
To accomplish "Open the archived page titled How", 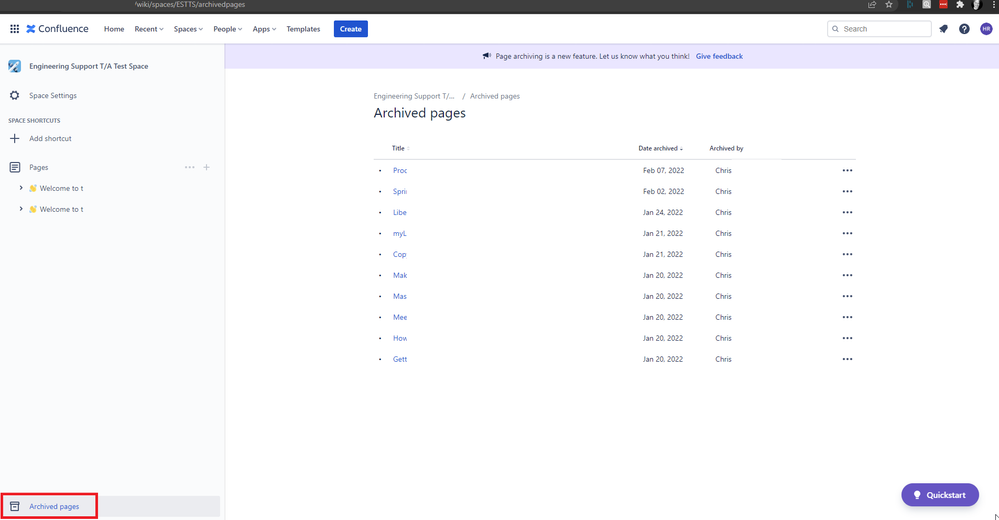I will (400, 338).
